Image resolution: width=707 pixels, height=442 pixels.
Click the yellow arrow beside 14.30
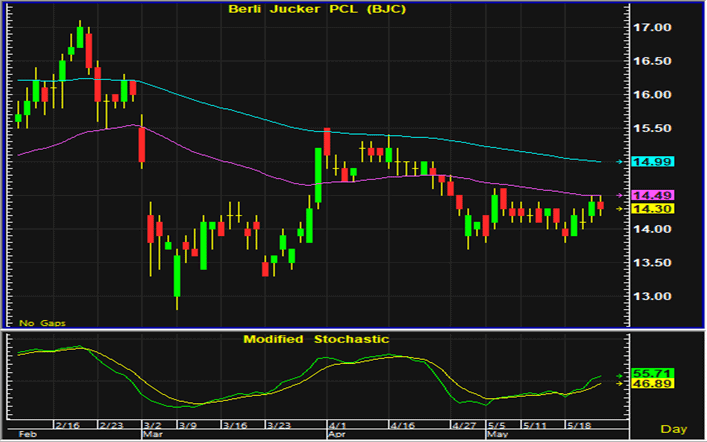[620, 209]
